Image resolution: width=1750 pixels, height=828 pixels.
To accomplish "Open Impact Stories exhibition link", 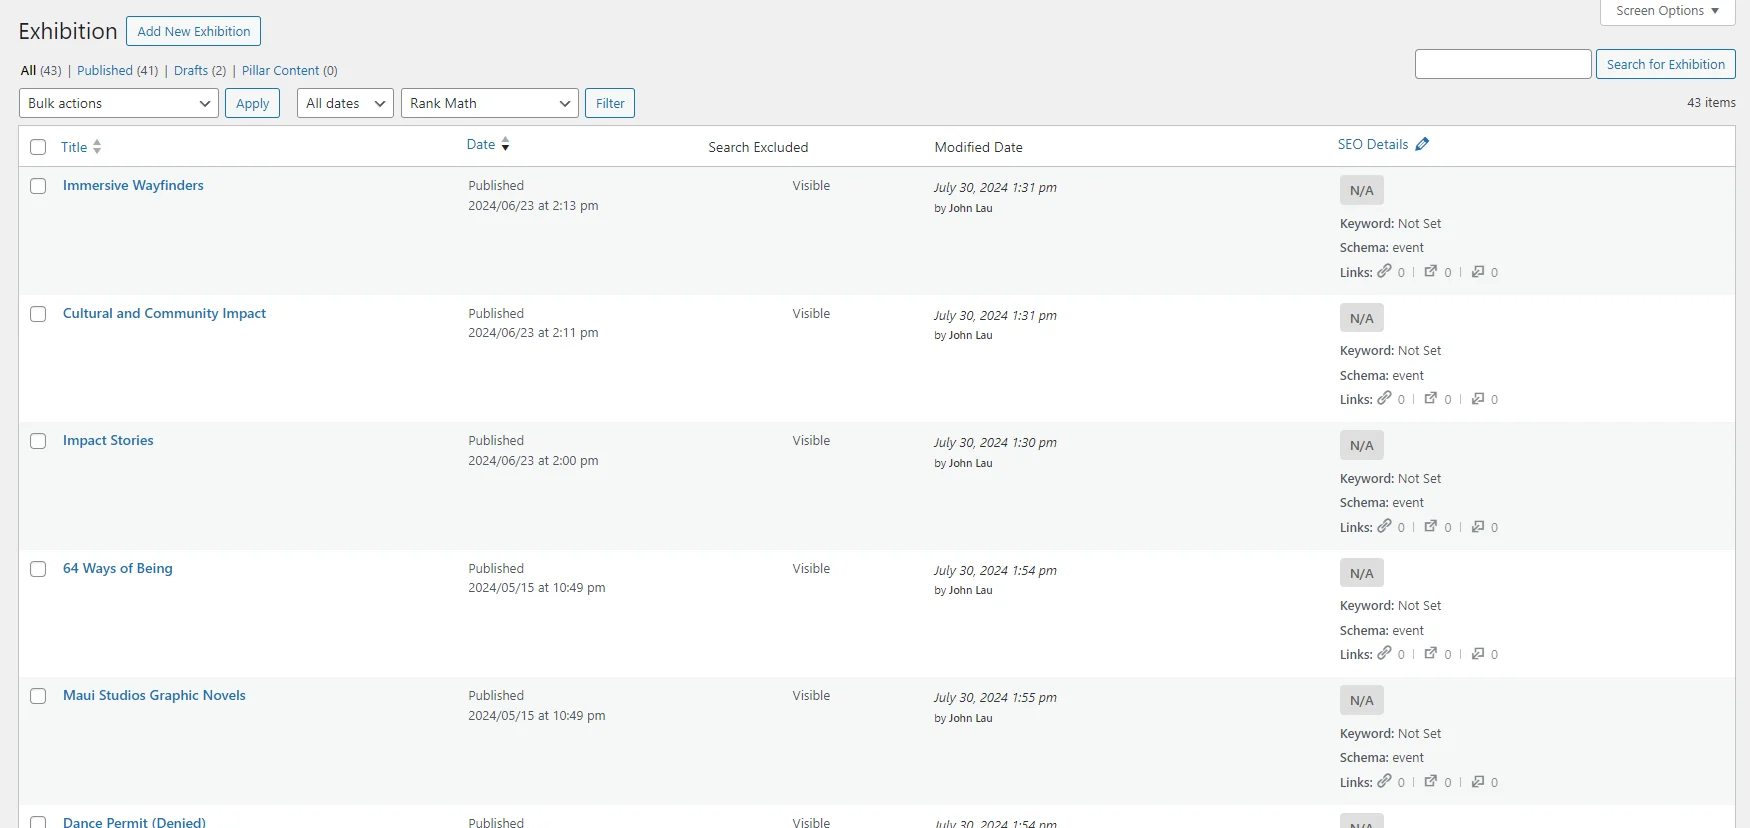I will point(108,440).
